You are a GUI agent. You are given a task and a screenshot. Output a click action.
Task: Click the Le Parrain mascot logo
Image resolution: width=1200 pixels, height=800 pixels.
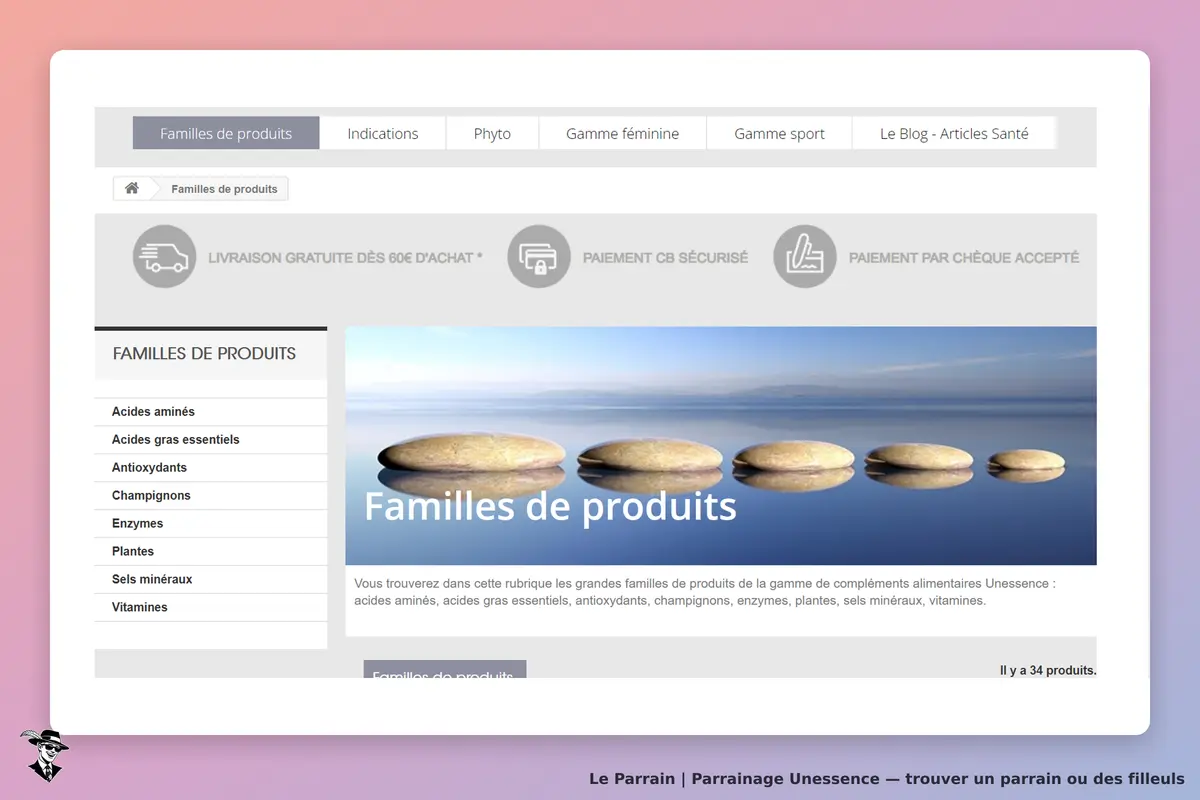(x=44, y=754)
